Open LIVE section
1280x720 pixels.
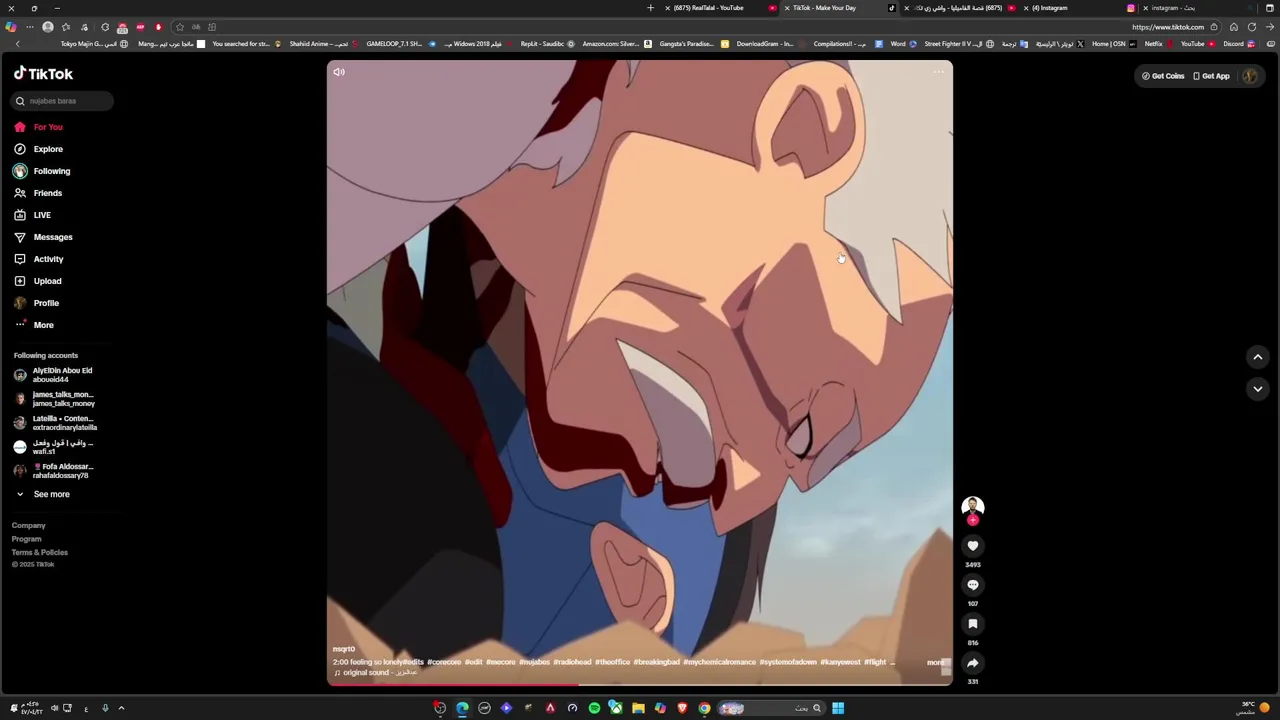(34, 215)
